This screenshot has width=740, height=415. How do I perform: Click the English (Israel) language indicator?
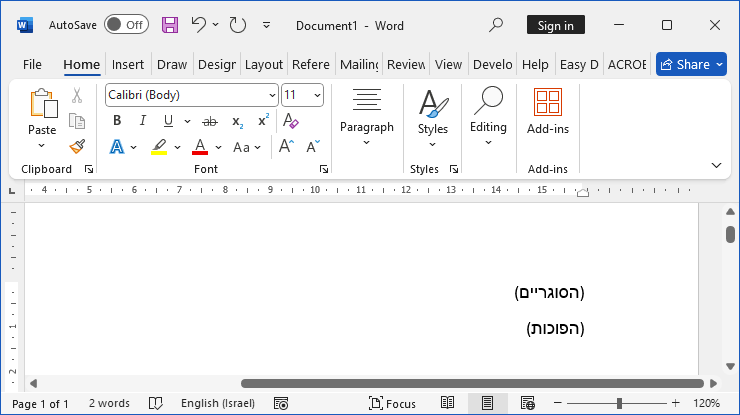point(217,403)
